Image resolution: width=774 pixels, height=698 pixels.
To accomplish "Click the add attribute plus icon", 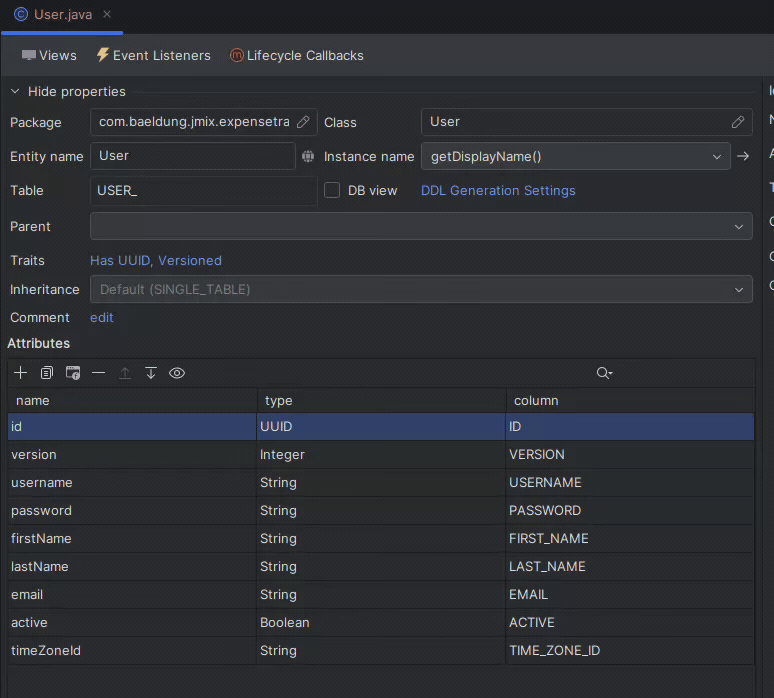I will (x=21, y=373).
